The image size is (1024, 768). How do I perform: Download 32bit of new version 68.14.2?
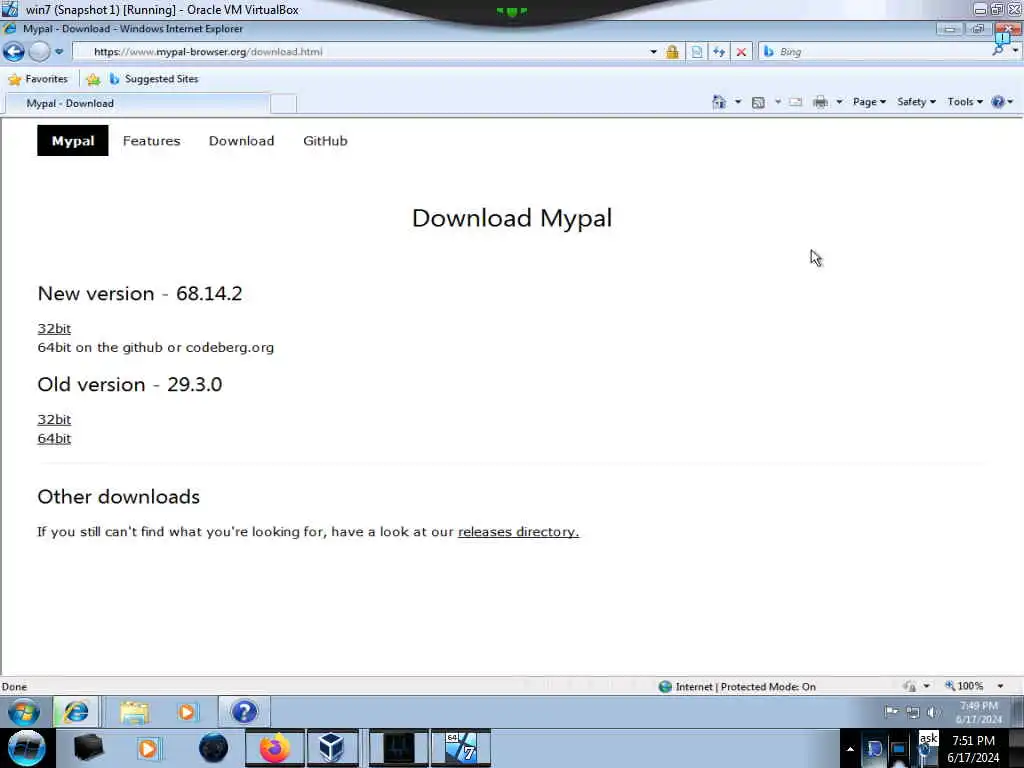(54, 328)
